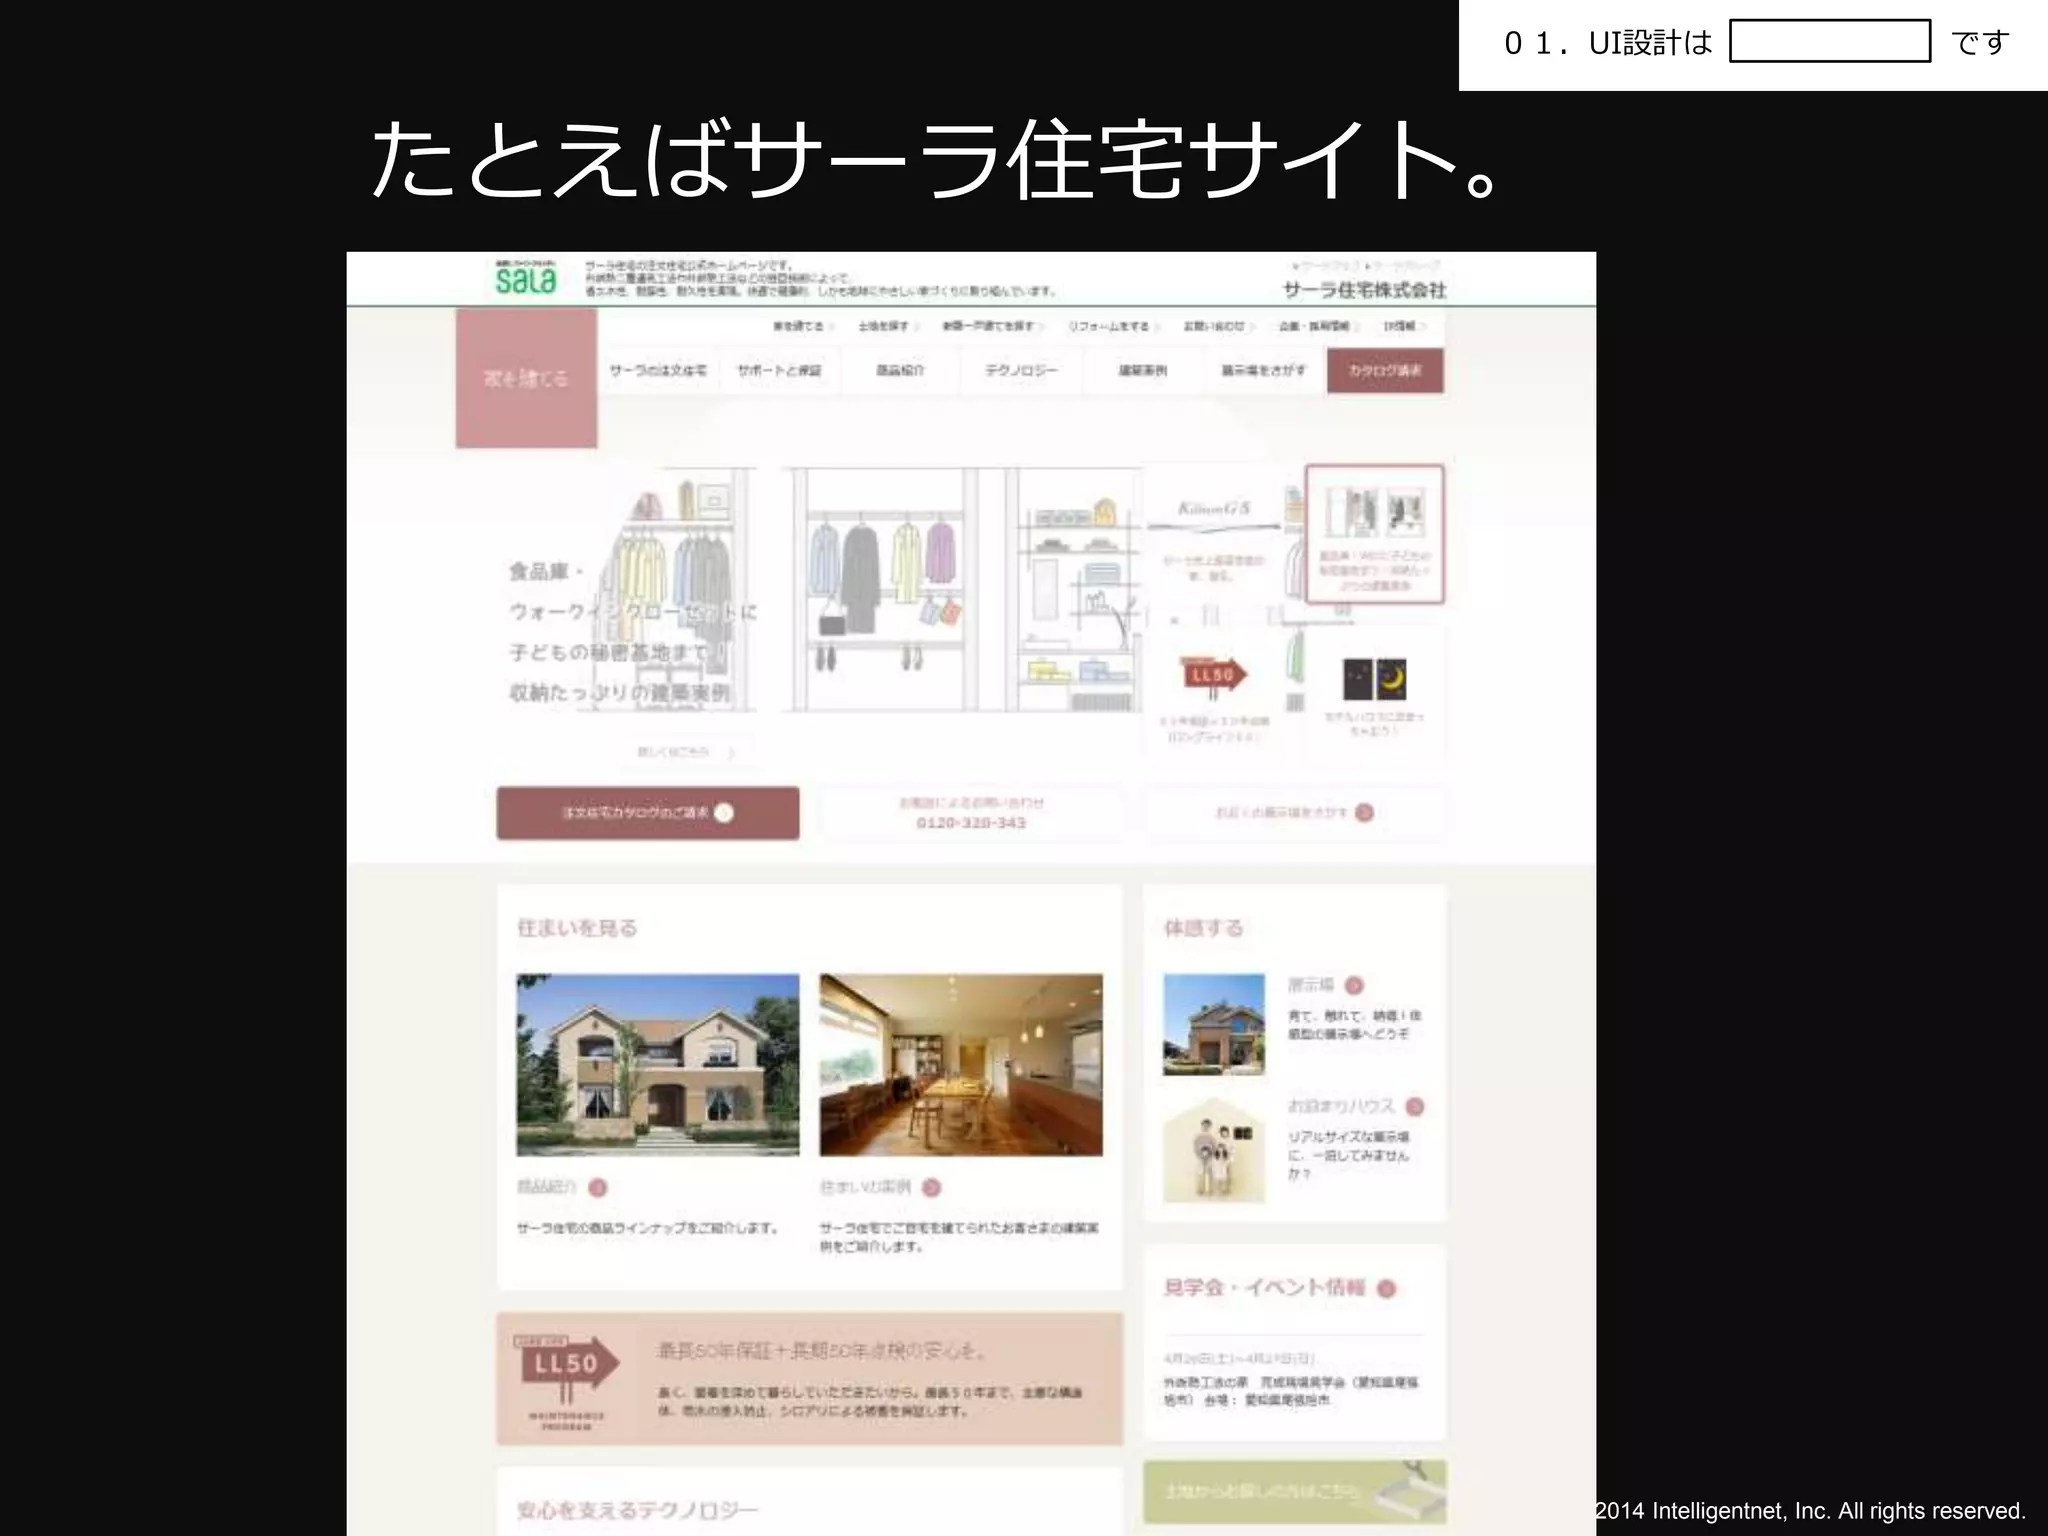Click the green 土地からお探しの方はこちら banner

pyautogui.click(x=1295, y=1491)
